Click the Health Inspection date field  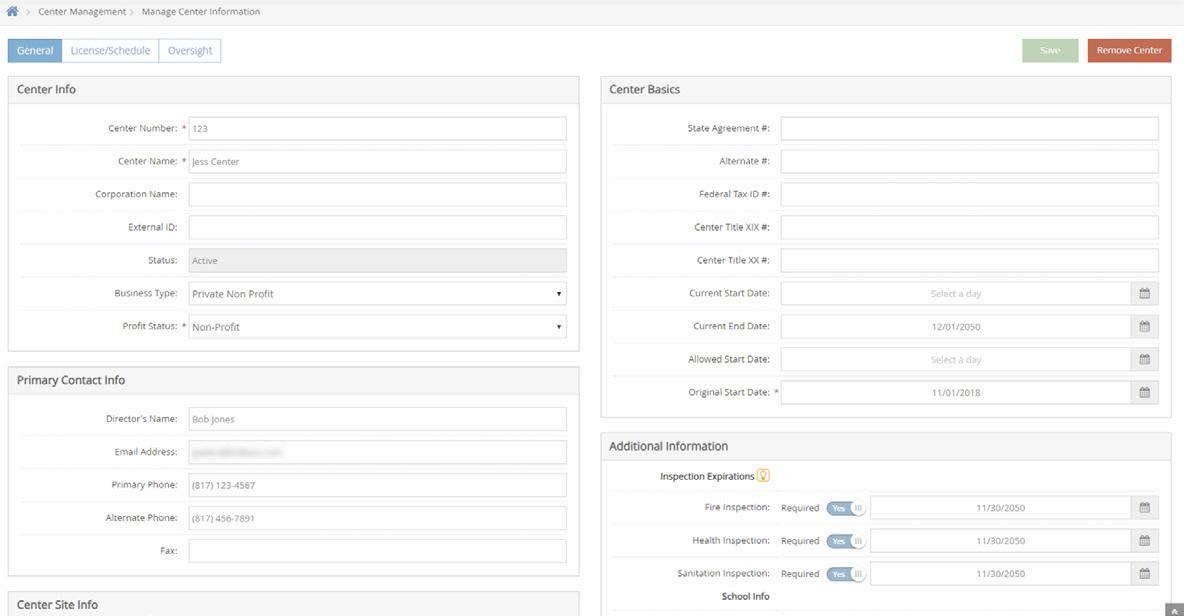(x=1001, y=541)
